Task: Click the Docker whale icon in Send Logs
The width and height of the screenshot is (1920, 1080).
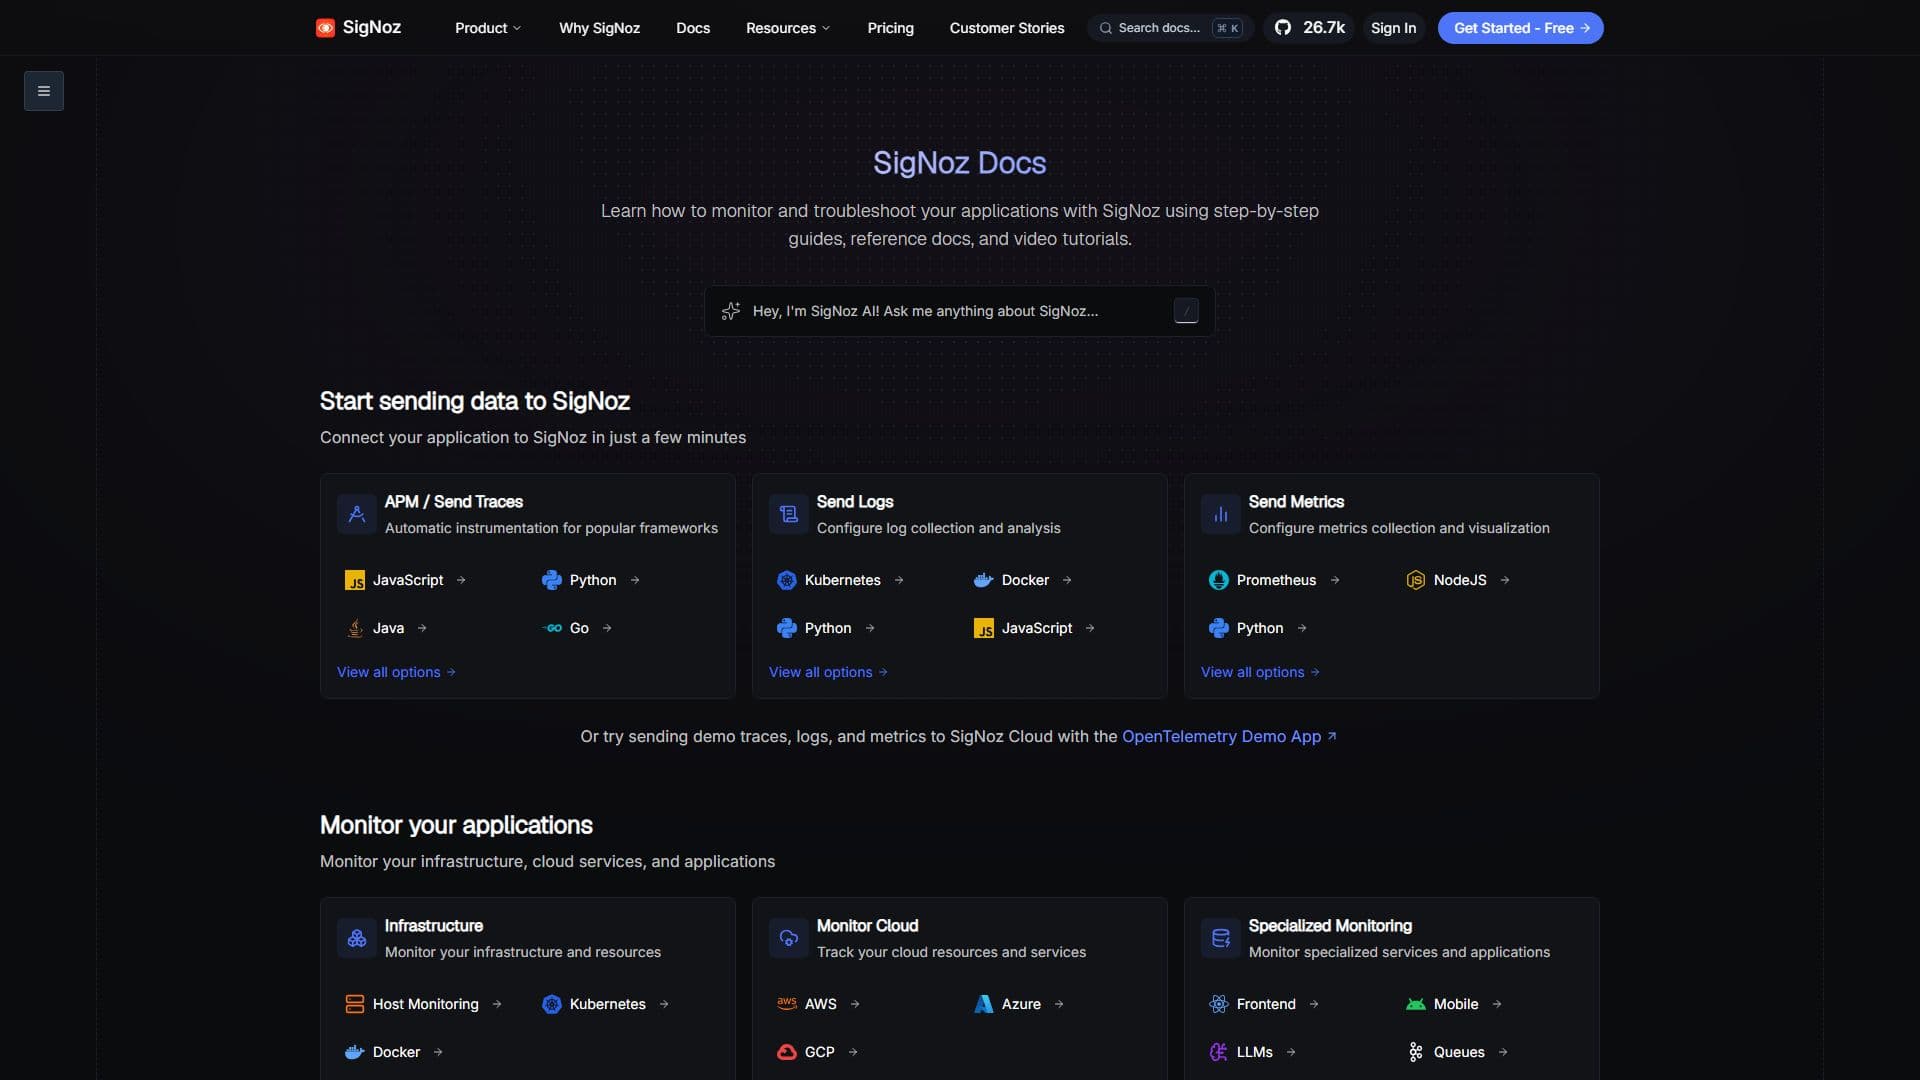Action: 984,580
